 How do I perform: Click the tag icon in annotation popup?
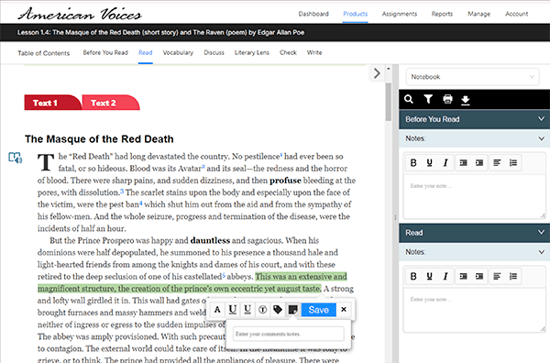coord(277,310)
